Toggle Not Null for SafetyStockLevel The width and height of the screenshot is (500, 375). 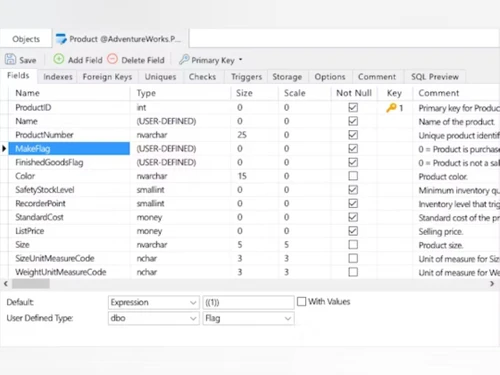click(x=353, y=190)
